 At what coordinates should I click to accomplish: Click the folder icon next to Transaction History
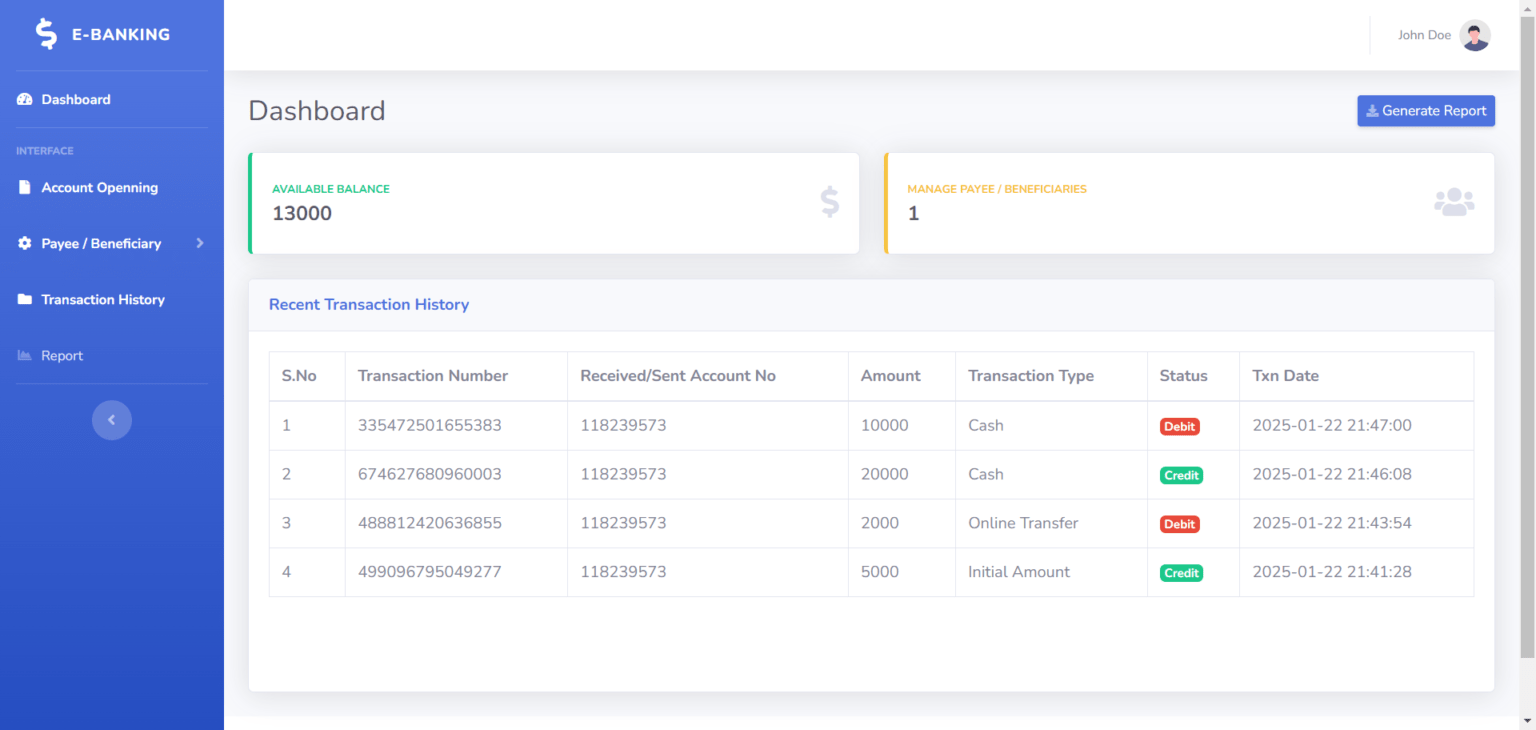point(23,299)
